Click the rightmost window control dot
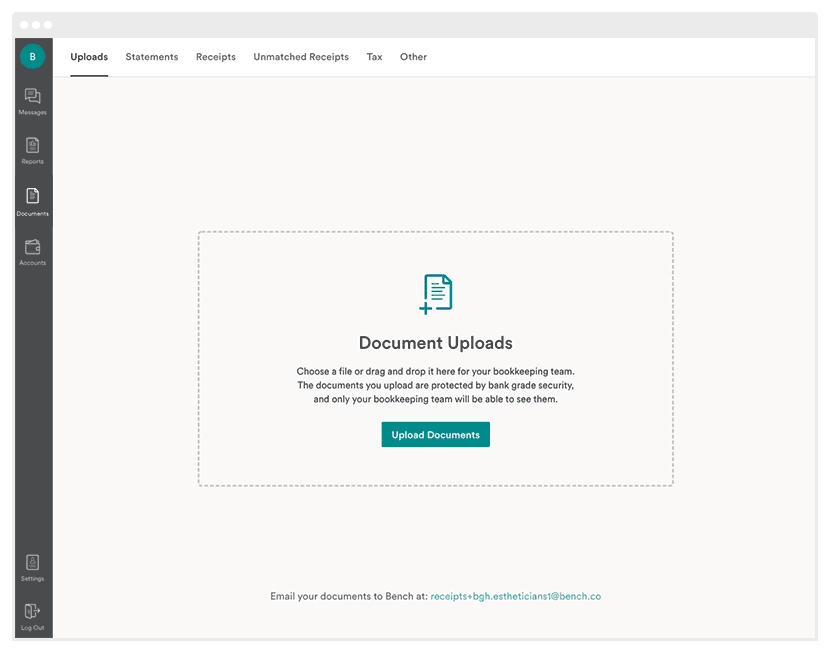 point(47,24)
